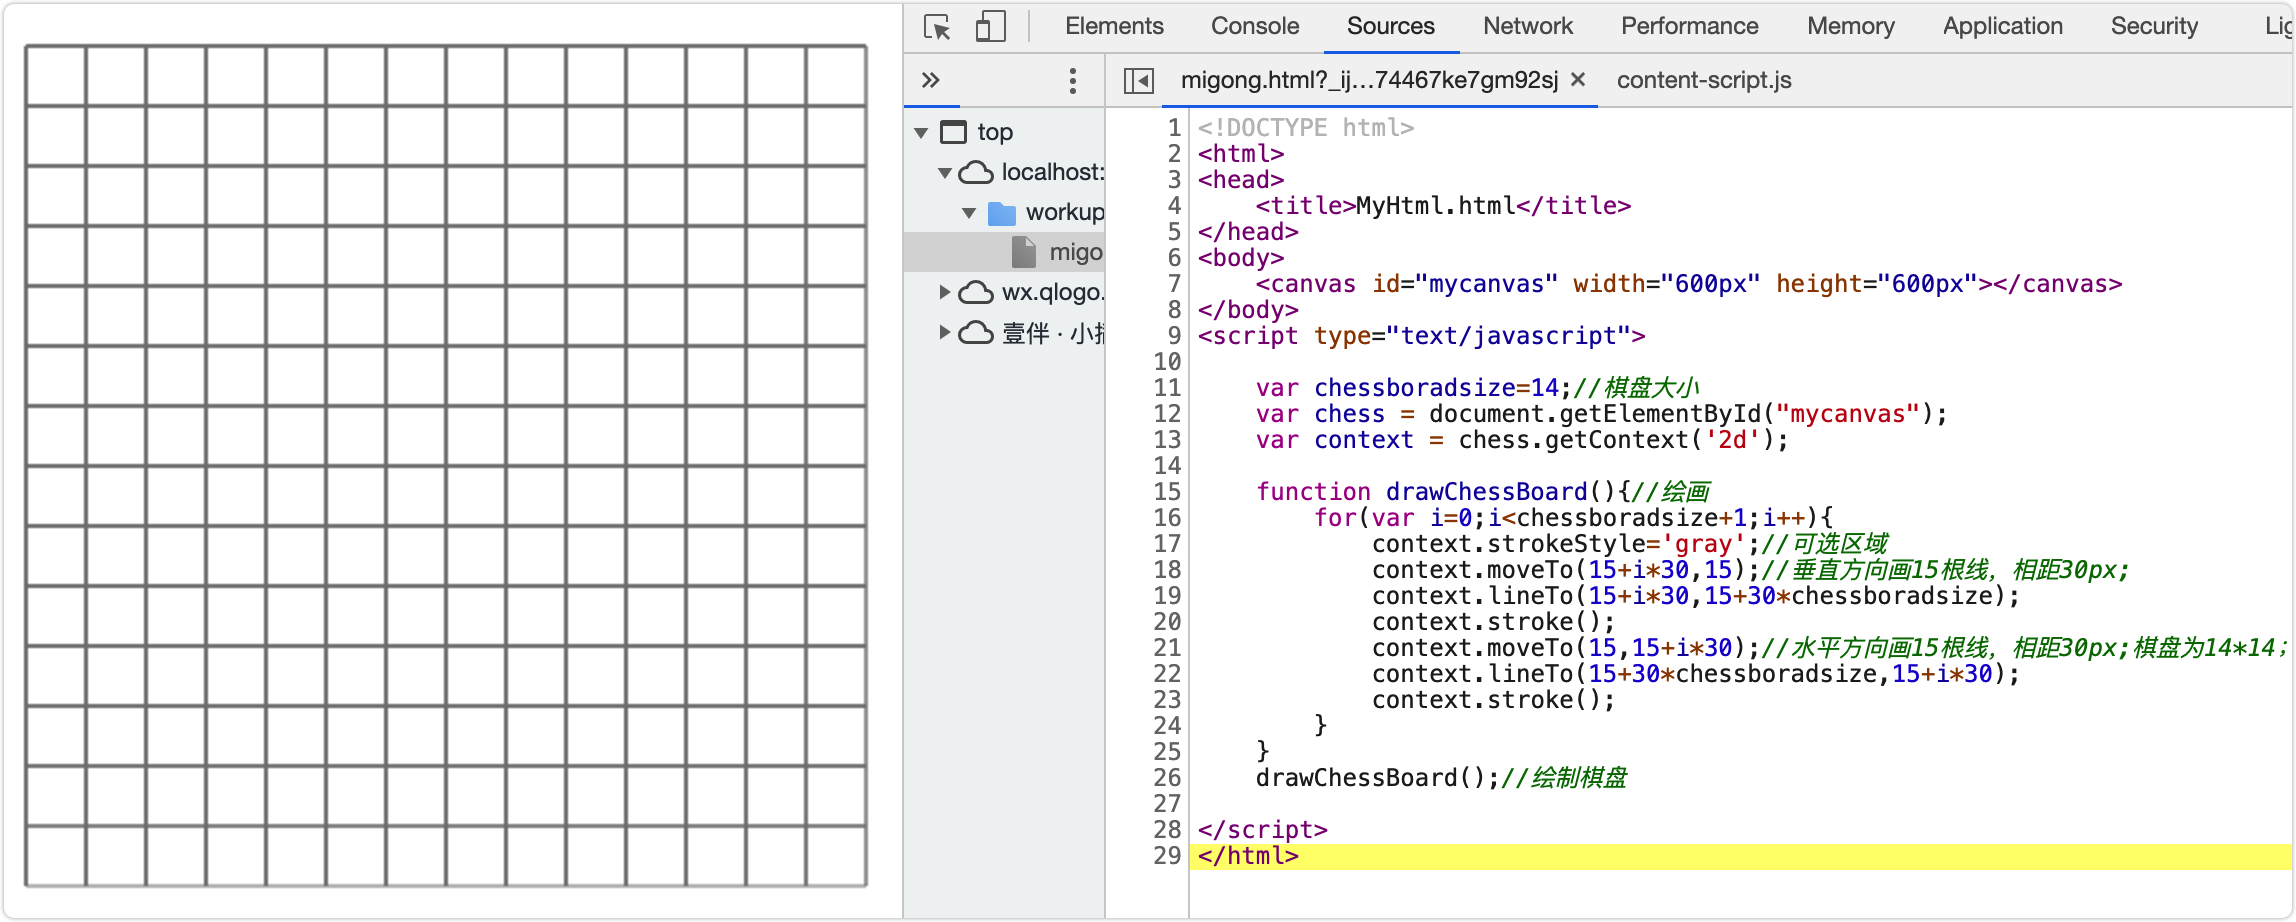Image resolution: width=2296 pixels, height=922 pixels.
Task: Open the Application tab
Action: 2002,27
